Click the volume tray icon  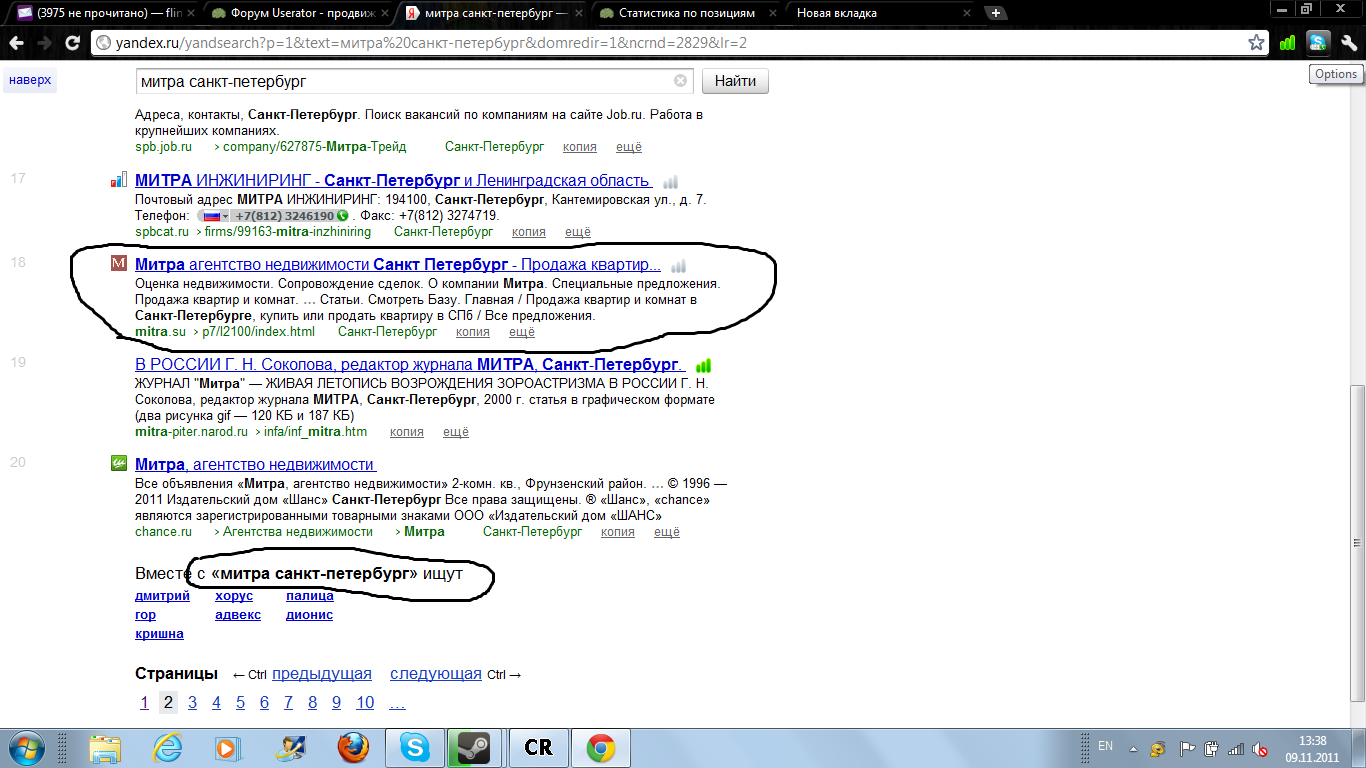(x=1262, y=748)
